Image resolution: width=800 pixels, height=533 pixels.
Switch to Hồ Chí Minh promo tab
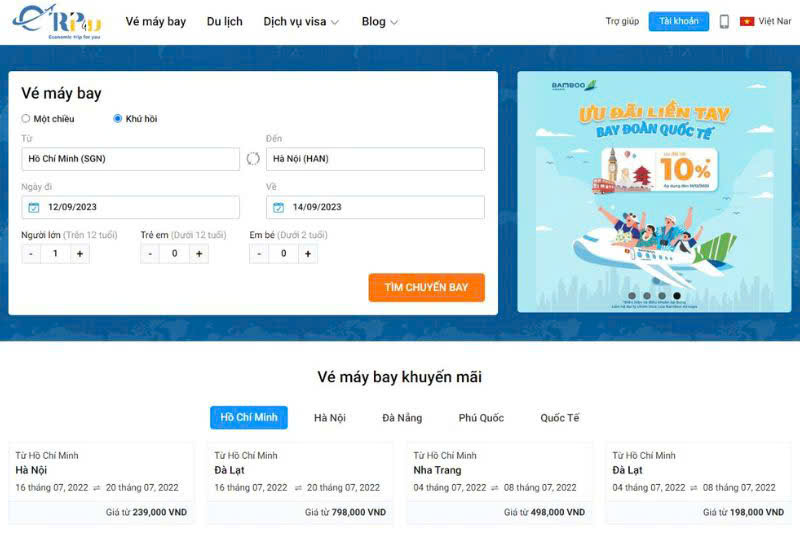tap(249, 417)
